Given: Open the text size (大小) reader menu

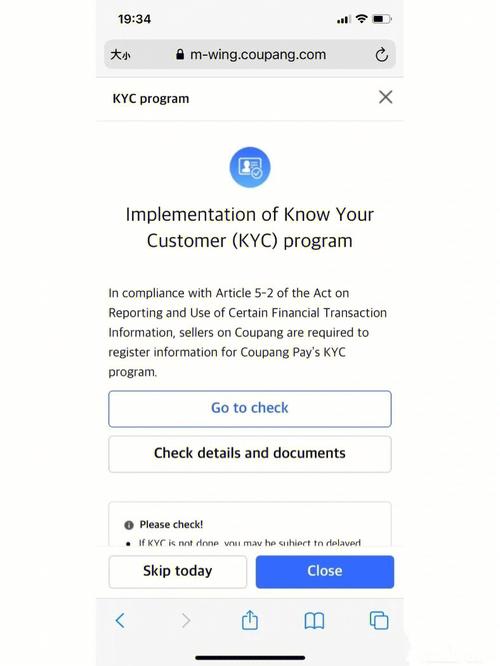Looking at the screenshot, I should pos(120,55).
